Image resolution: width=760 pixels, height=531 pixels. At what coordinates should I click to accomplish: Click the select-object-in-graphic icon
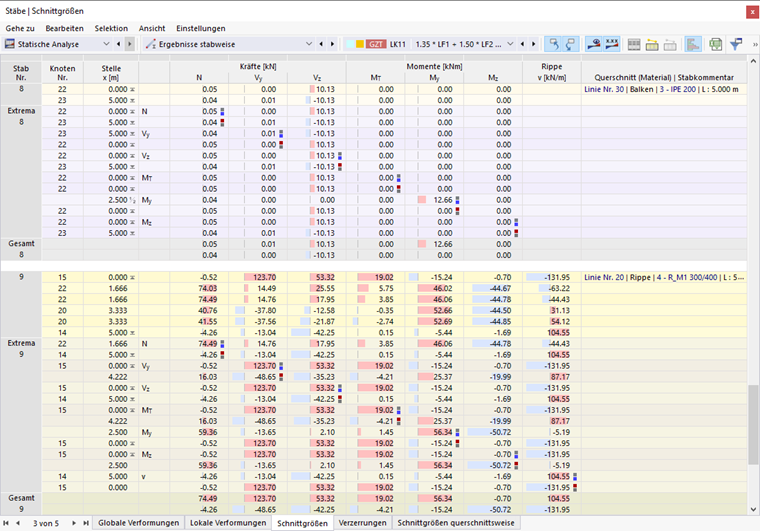[553, 44]
